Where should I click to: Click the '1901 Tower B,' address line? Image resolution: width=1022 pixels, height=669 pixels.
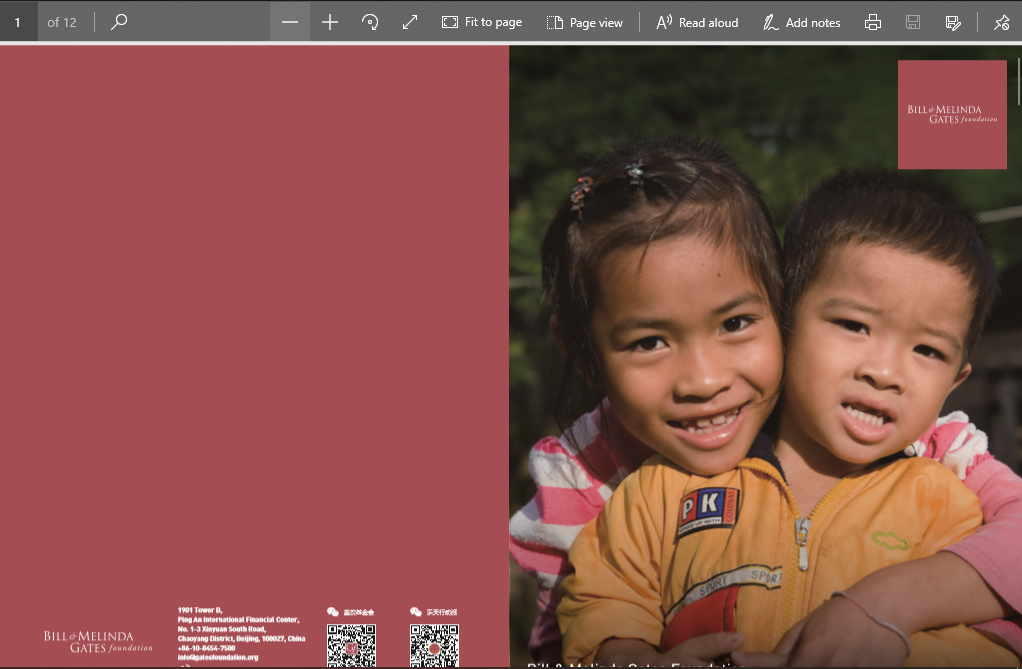tap(200, 610)
